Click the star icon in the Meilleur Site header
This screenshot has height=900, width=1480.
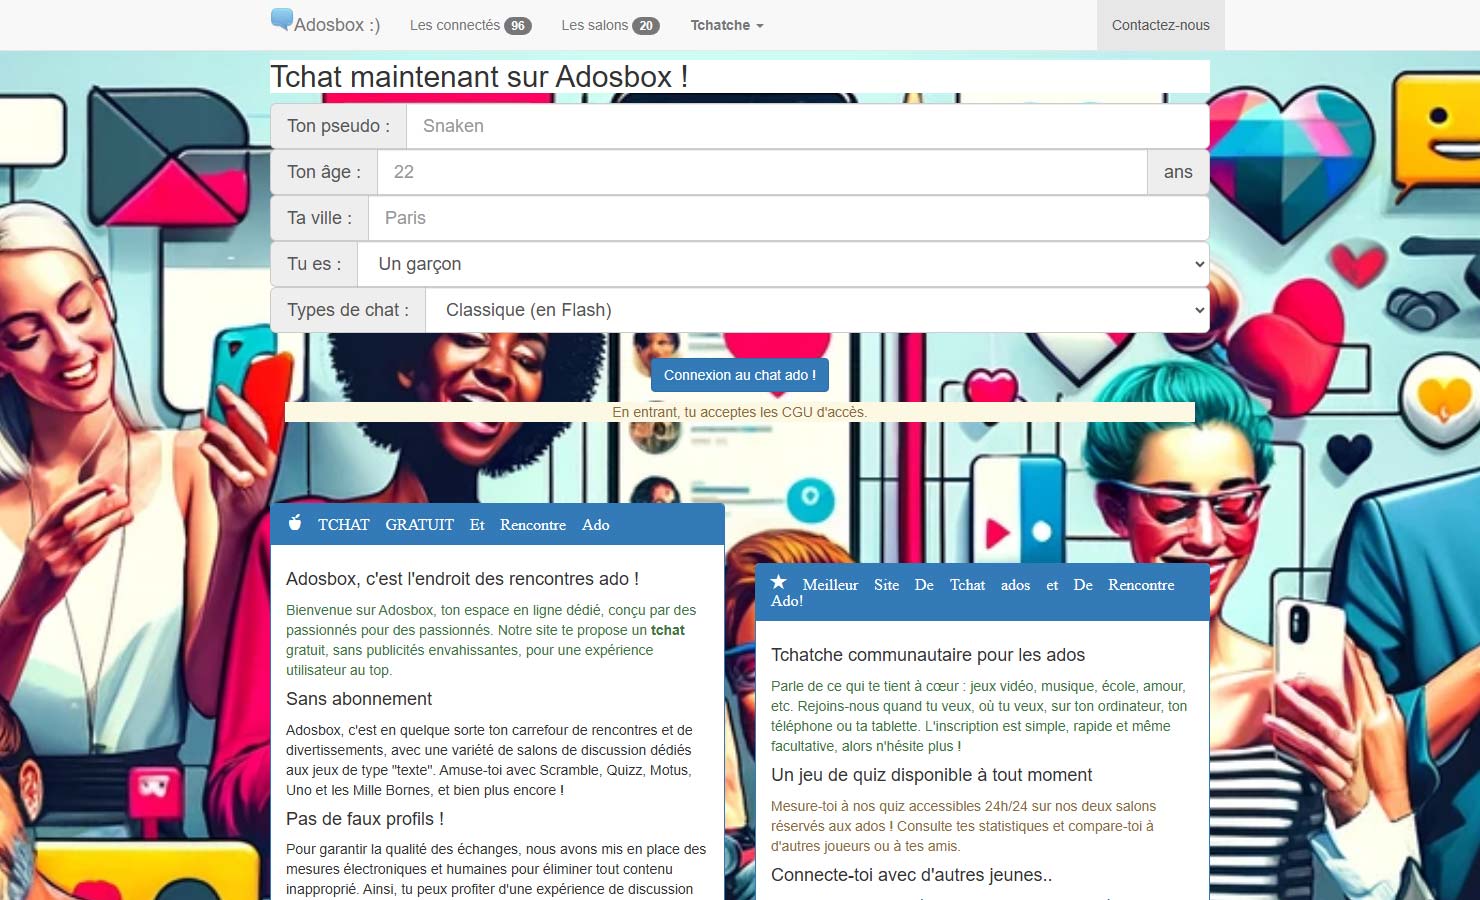coord(779,582)
